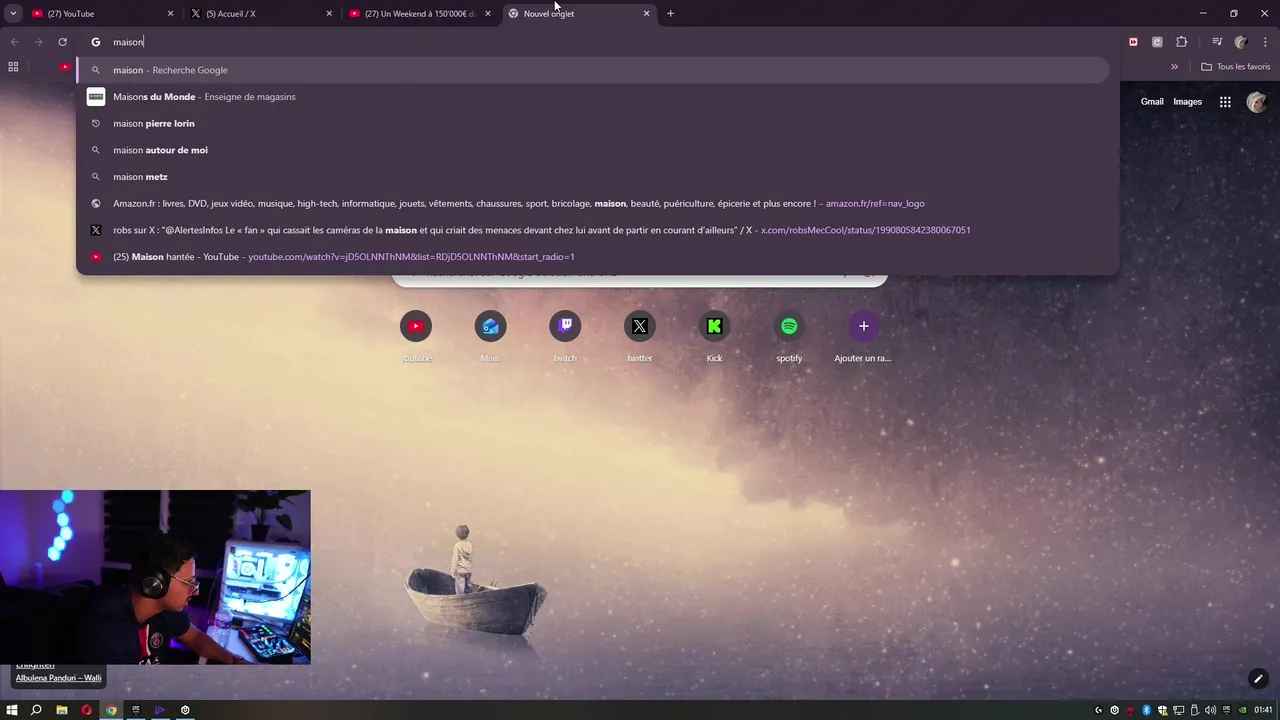Open the Chrome profile avatar in toolbar
This screenshot has width=1280, height=720.
pos(1241,42)
